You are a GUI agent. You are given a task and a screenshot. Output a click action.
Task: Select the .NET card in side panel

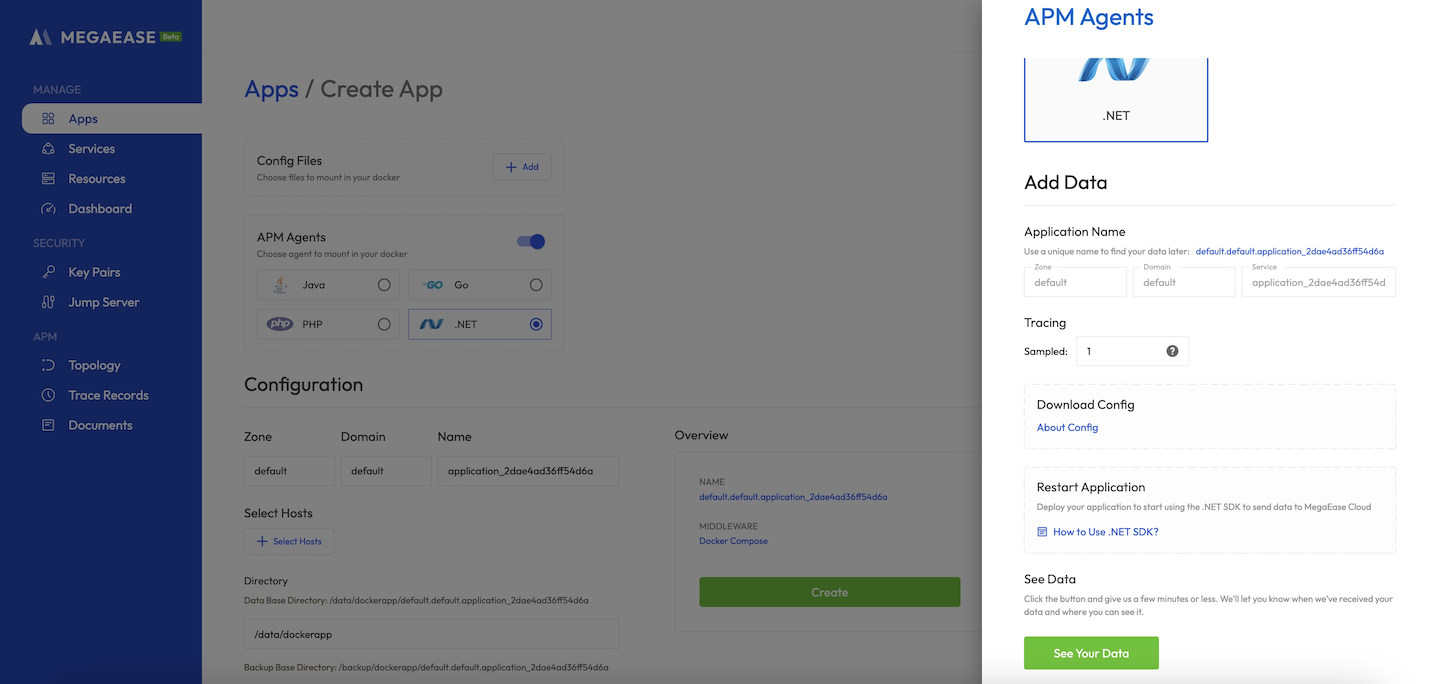[x=1116, y=99]
